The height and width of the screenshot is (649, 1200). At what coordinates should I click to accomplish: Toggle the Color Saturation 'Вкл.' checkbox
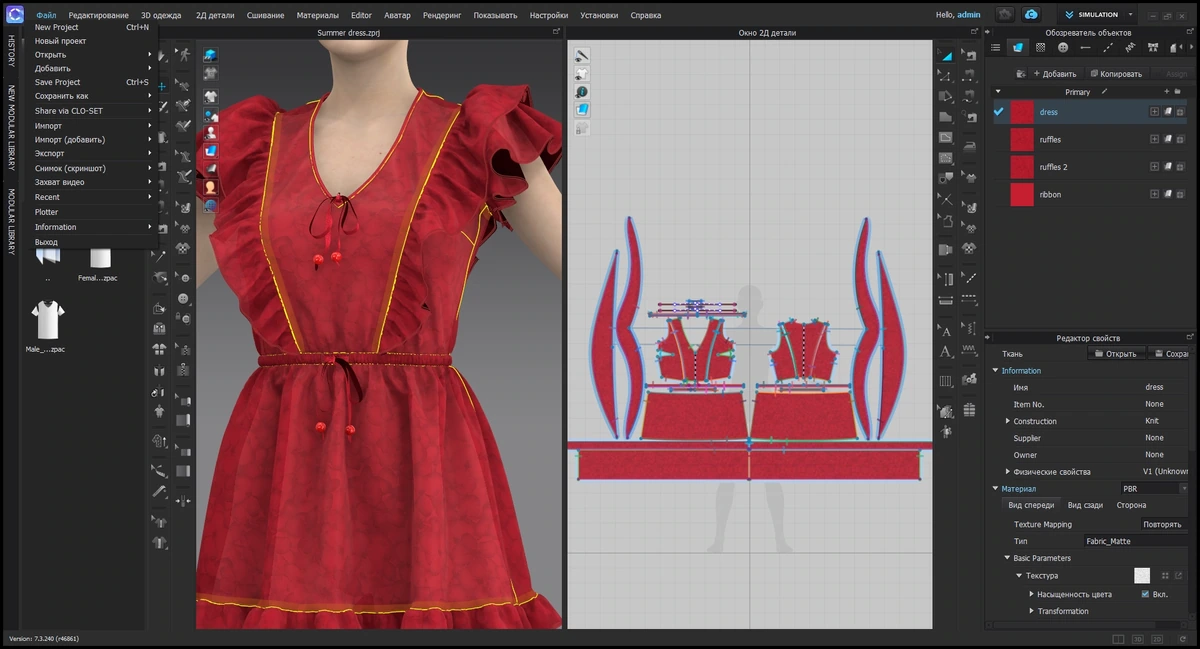pyautogui.click(x=1145, y=594)
